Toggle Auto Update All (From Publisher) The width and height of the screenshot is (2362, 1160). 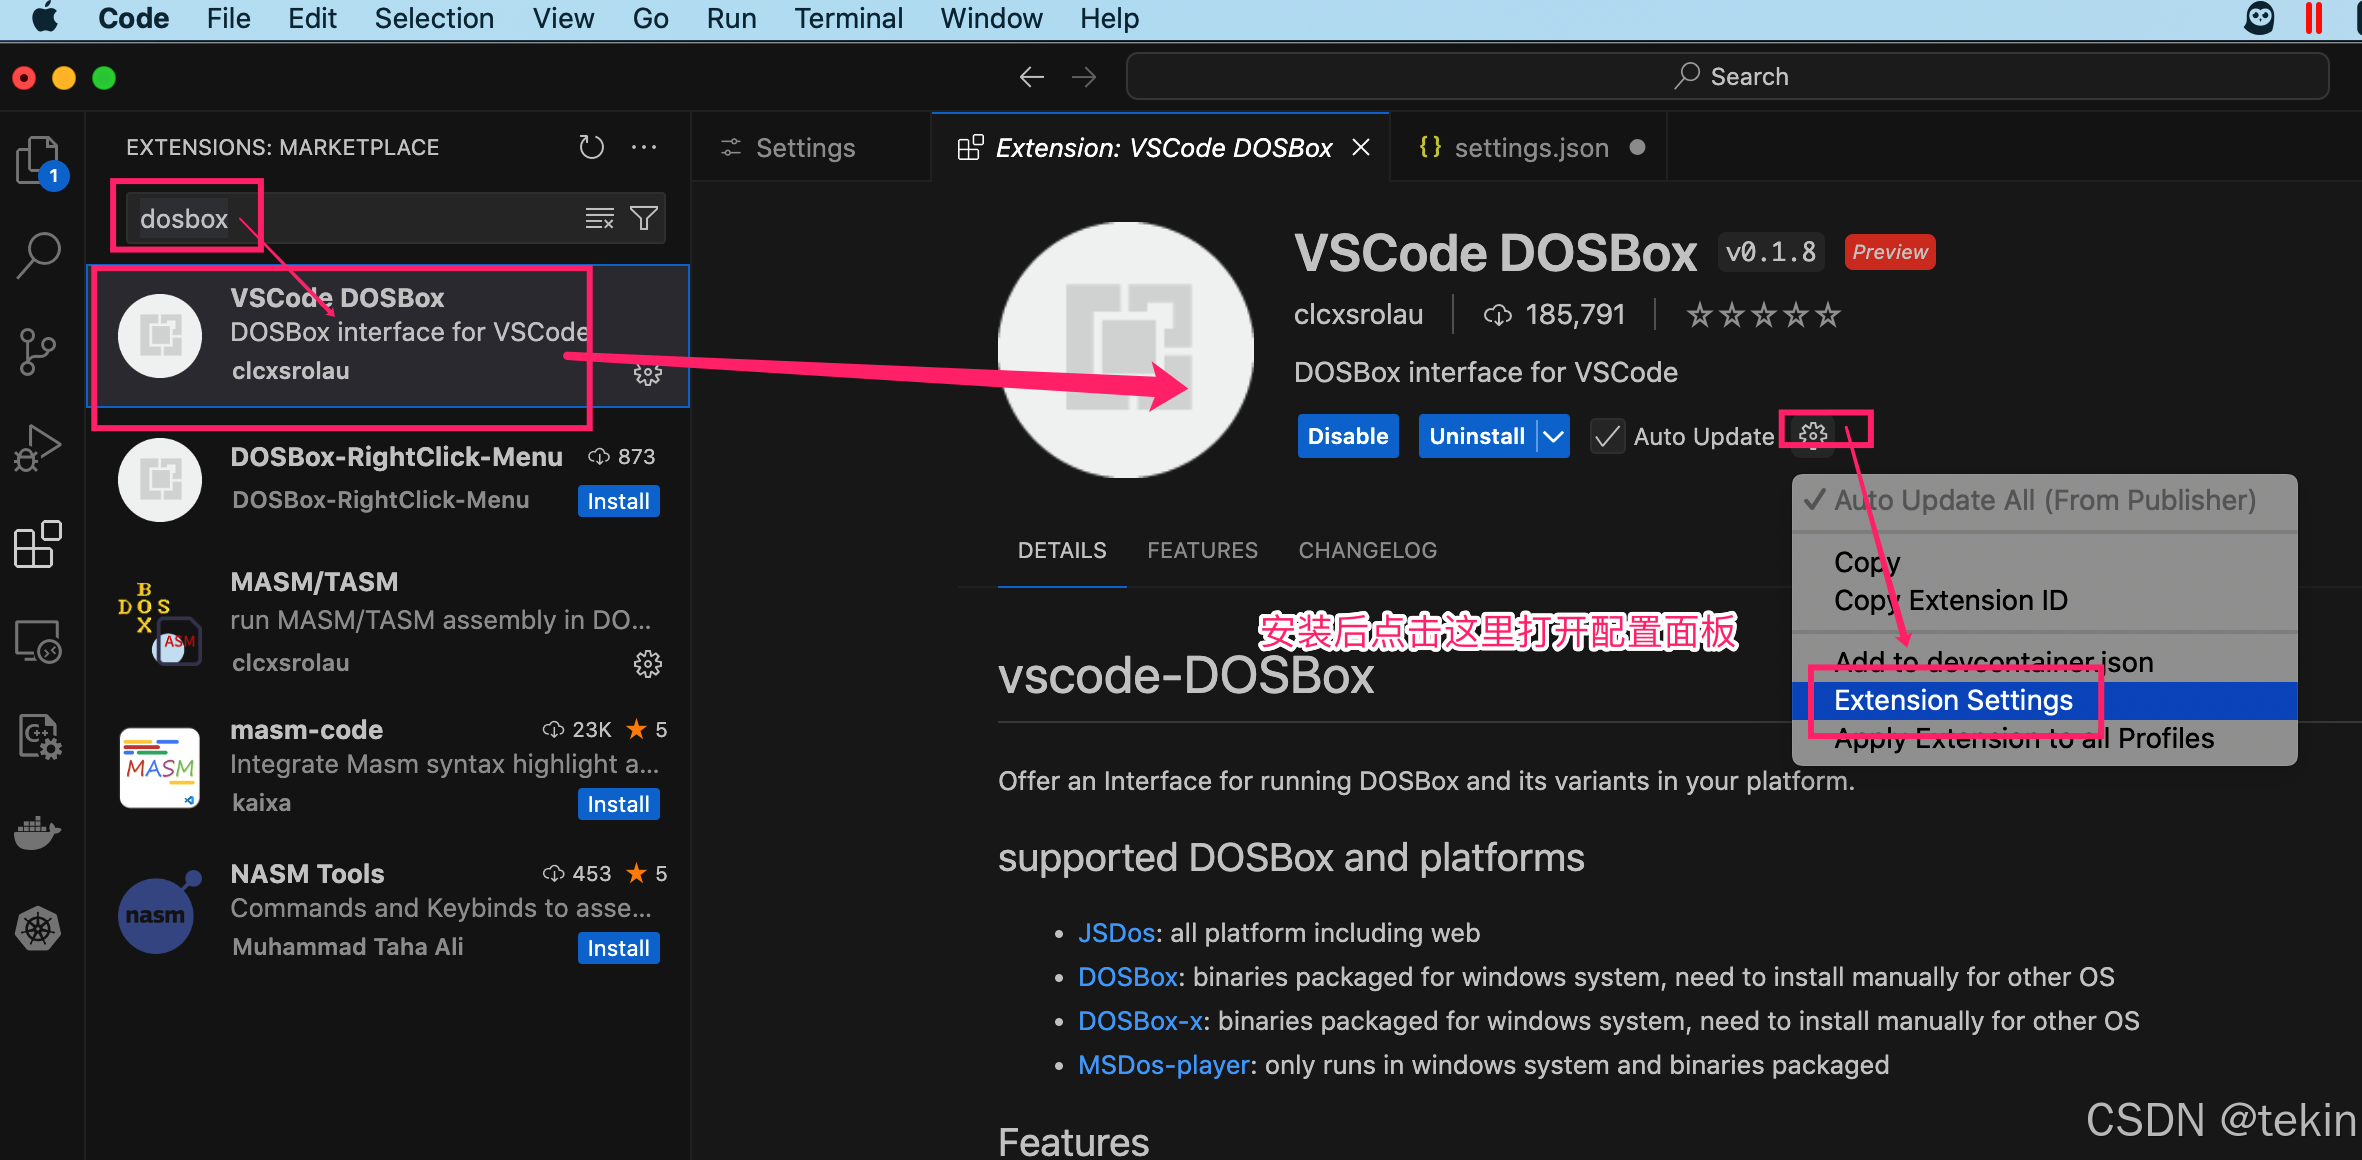pos(2044,500)
